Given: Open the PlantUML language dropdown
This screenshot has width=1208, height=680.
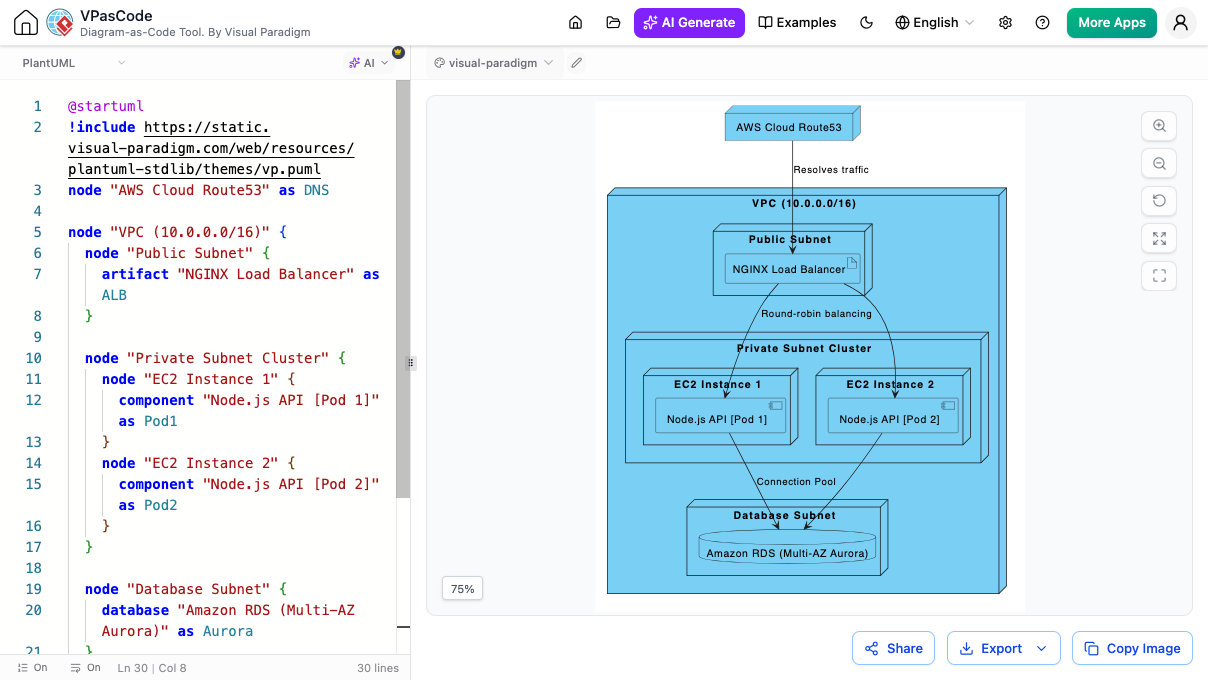Looking at the screenshot, I should pyautogui.click(x=74, y=63).
